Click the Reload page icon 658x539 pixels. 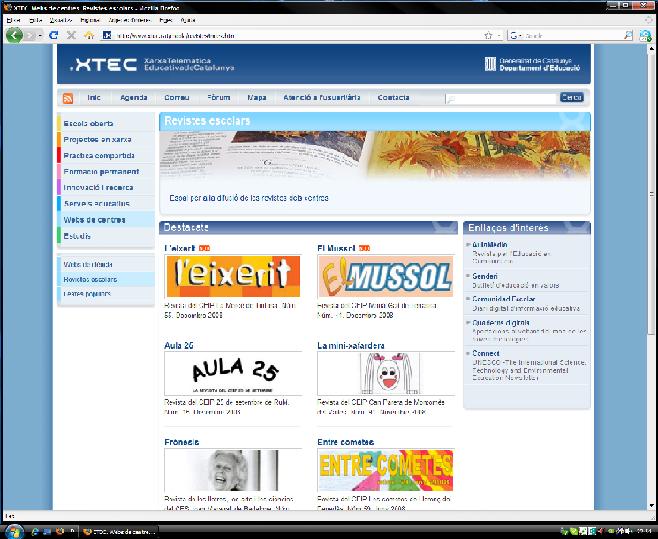[x=54, y=35]
